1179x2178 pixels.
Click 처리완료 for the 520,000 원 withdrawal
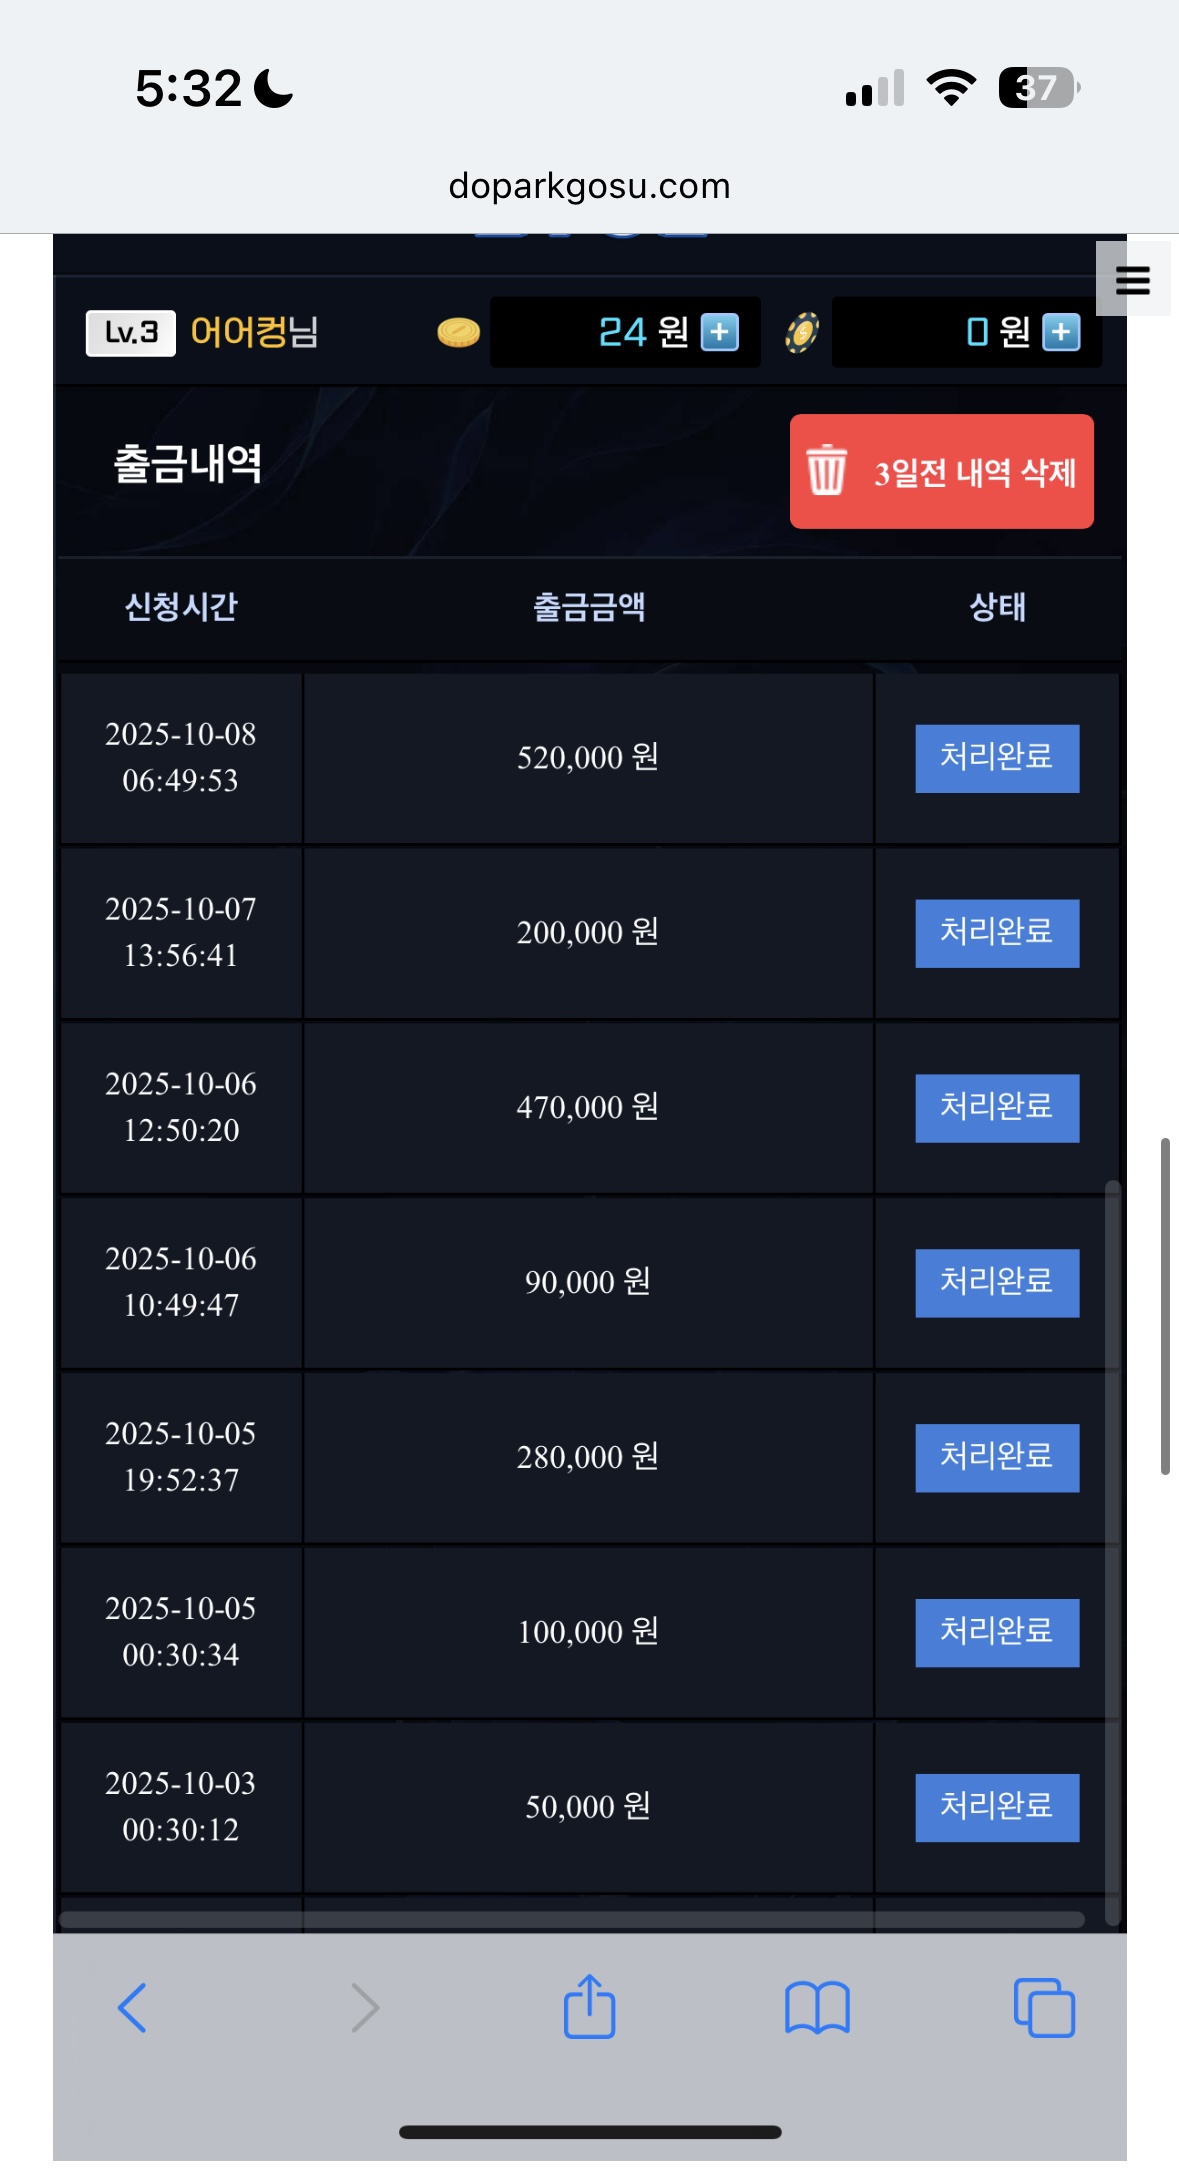[997, 758]
